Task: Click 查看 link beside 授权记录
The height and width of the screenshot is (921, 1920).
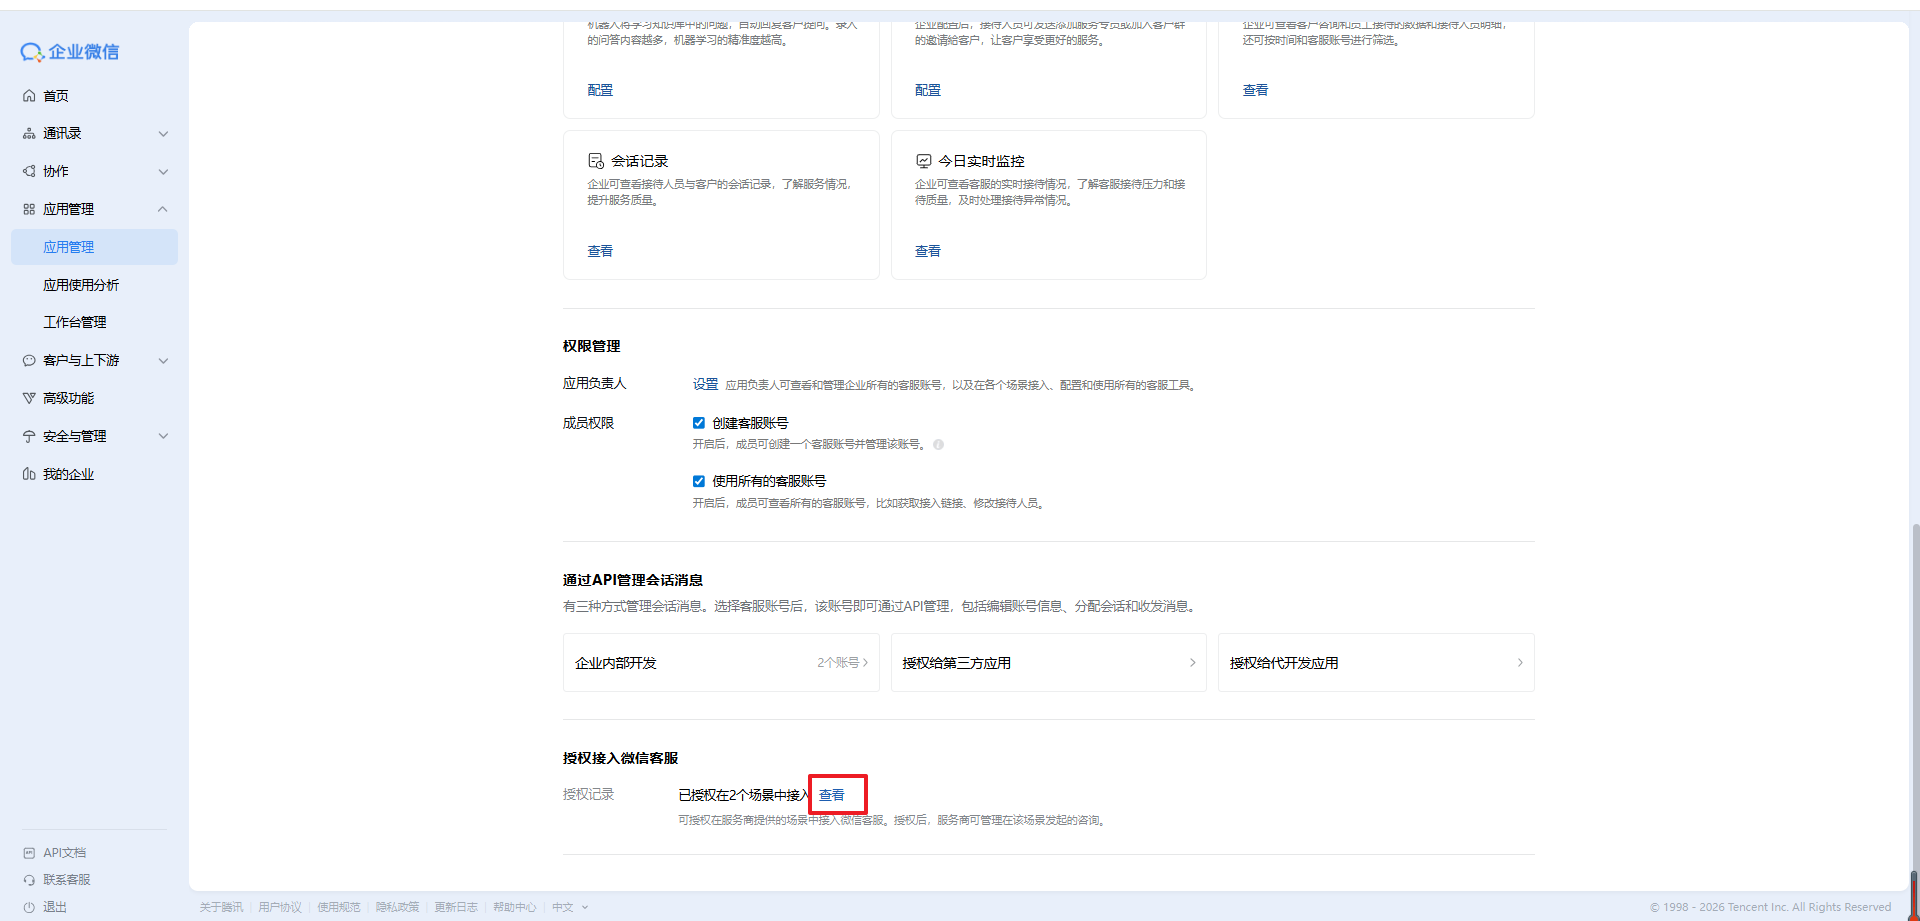Action: tap(832, 795)
